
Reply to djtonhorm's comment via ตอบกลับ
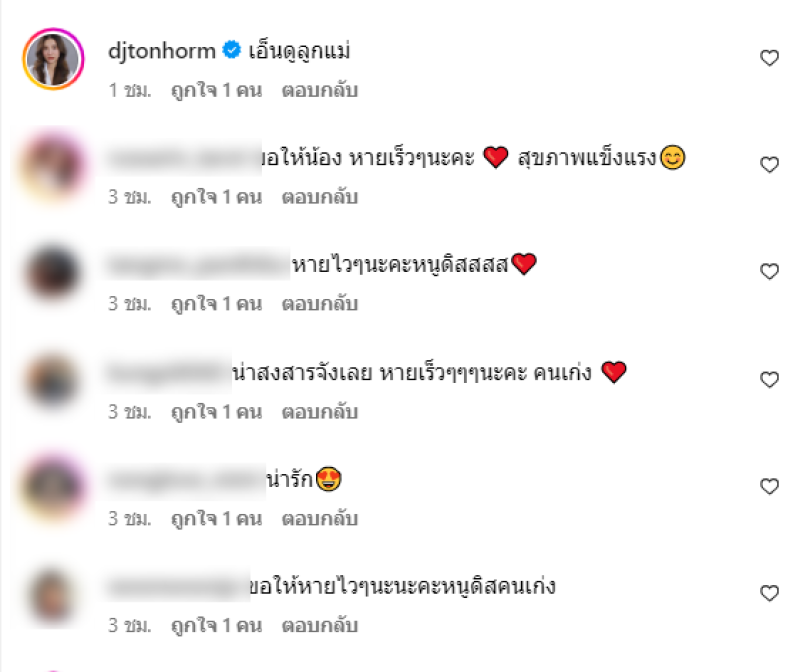pos(319,90)
